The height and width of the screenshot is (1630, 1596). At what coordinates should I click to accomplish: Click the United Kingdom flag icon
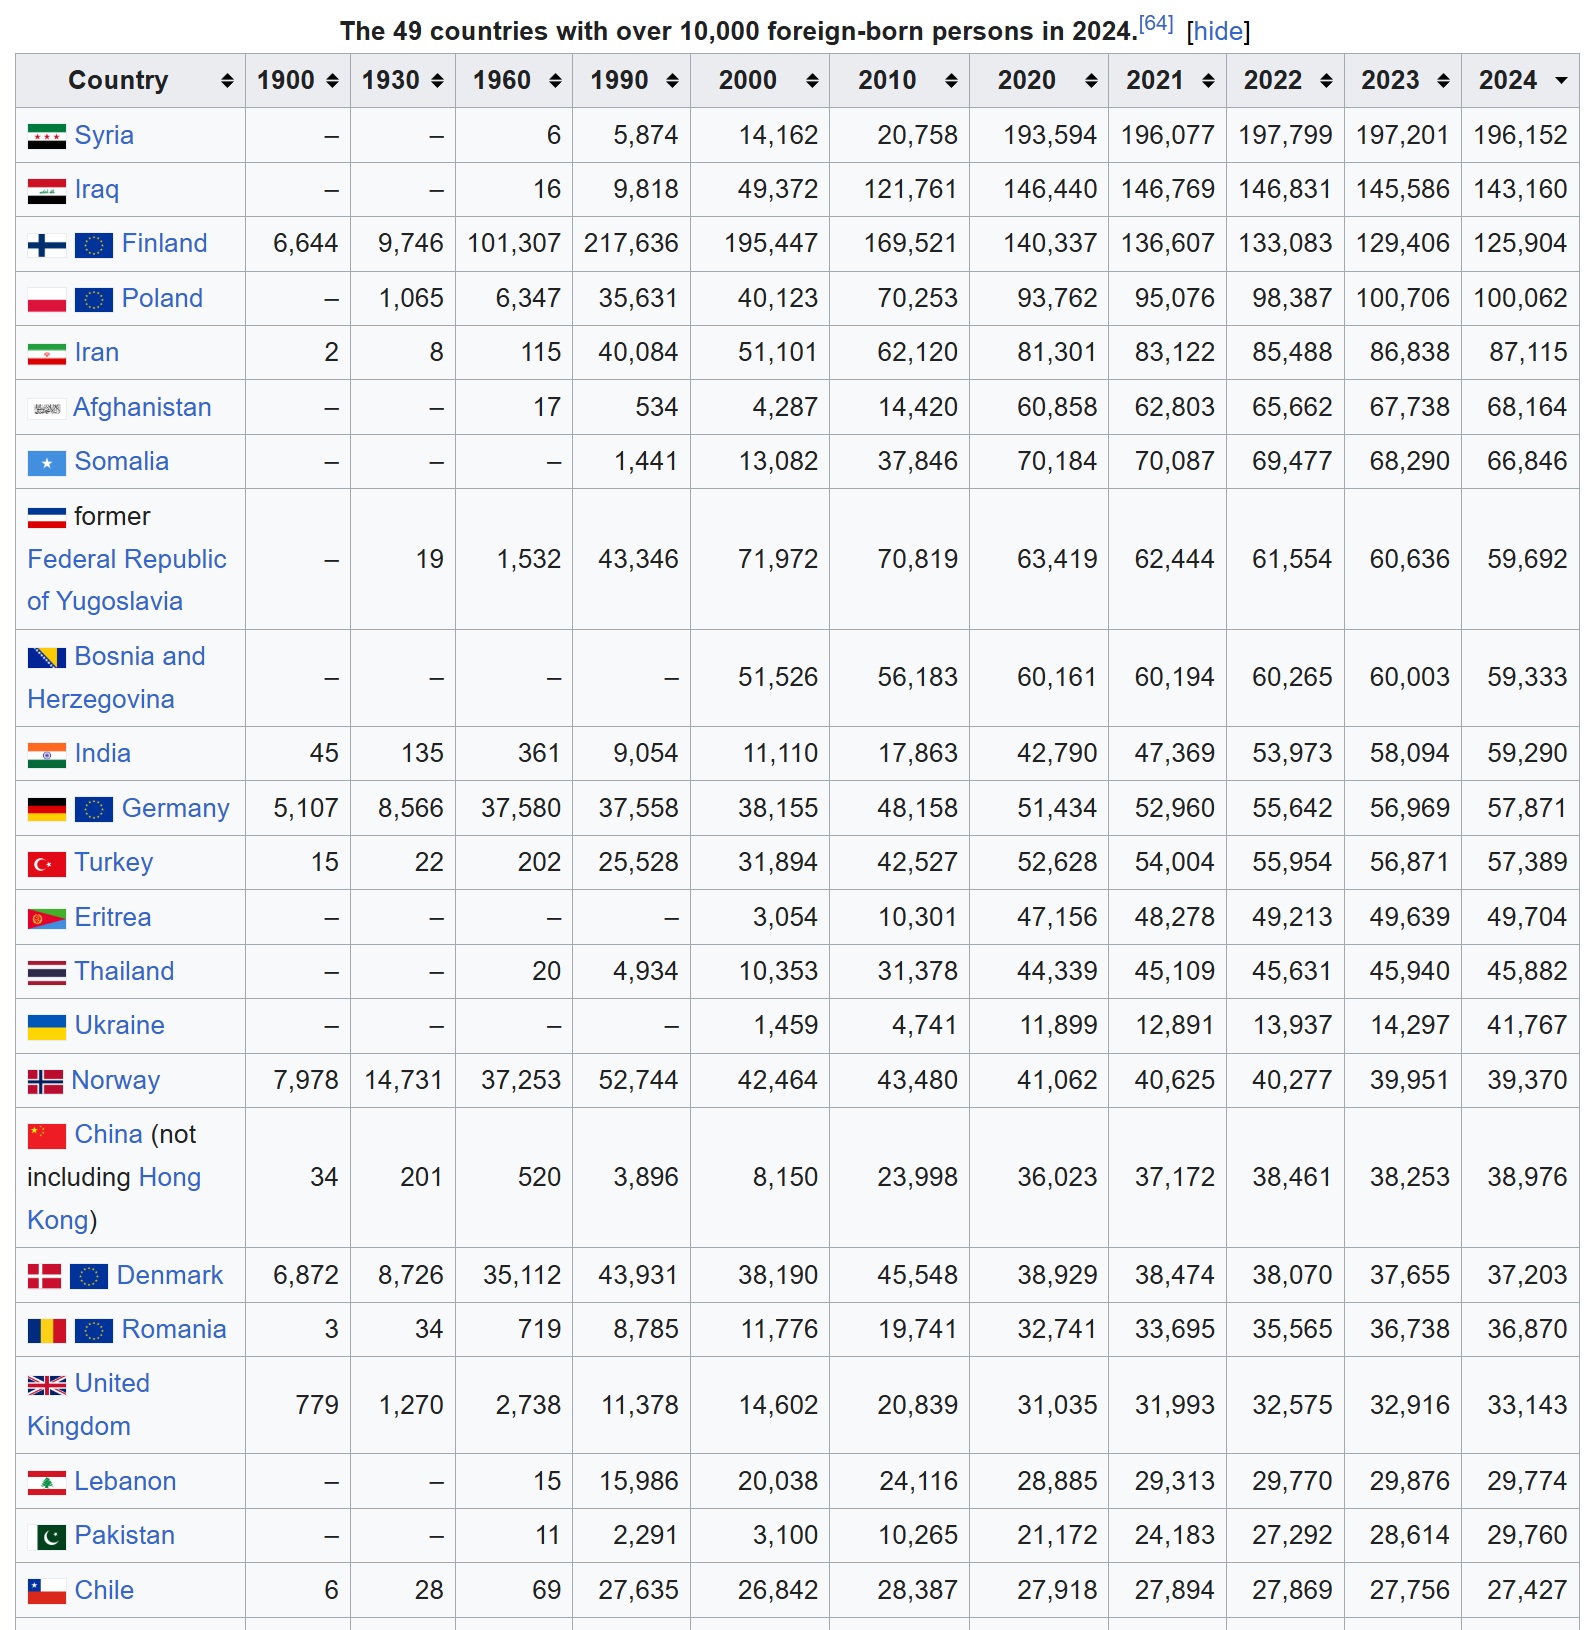(46, 1384)
